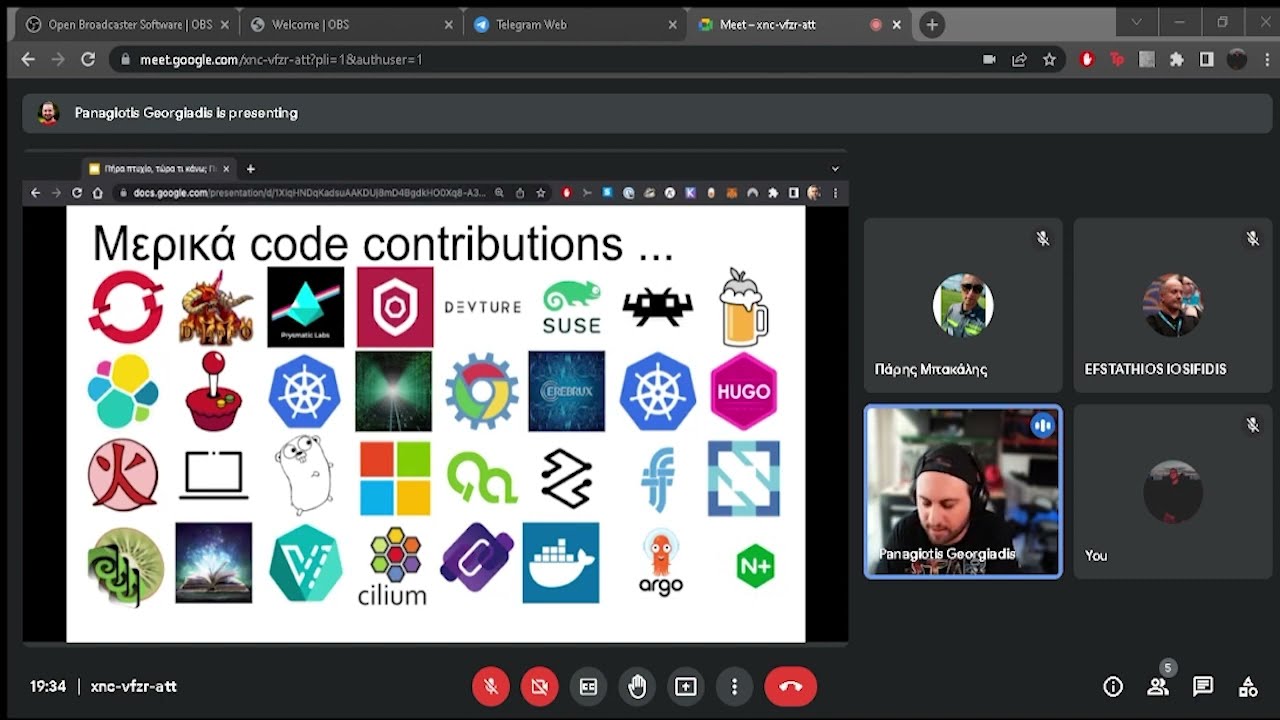Close the Meet browser tab
1280x720 pixels.
point(897,25)
